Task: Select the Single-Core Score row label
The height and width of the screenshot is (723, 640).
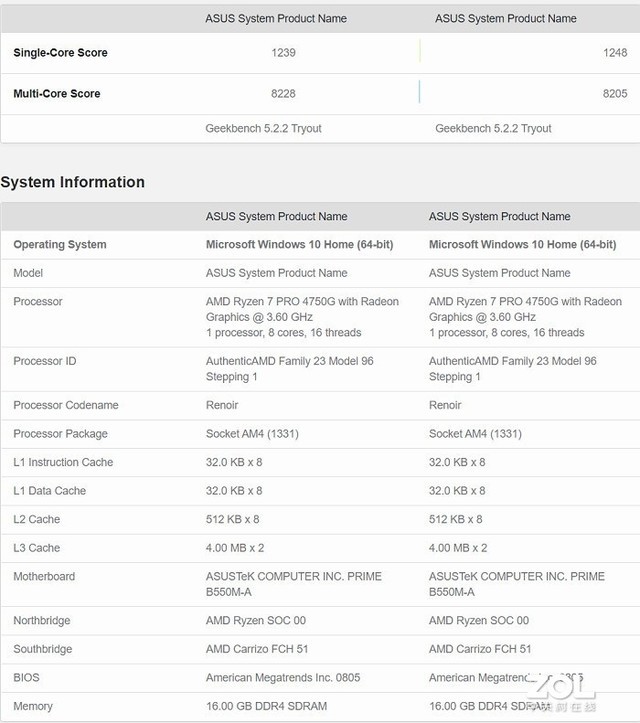Action: tap(60, 53)
